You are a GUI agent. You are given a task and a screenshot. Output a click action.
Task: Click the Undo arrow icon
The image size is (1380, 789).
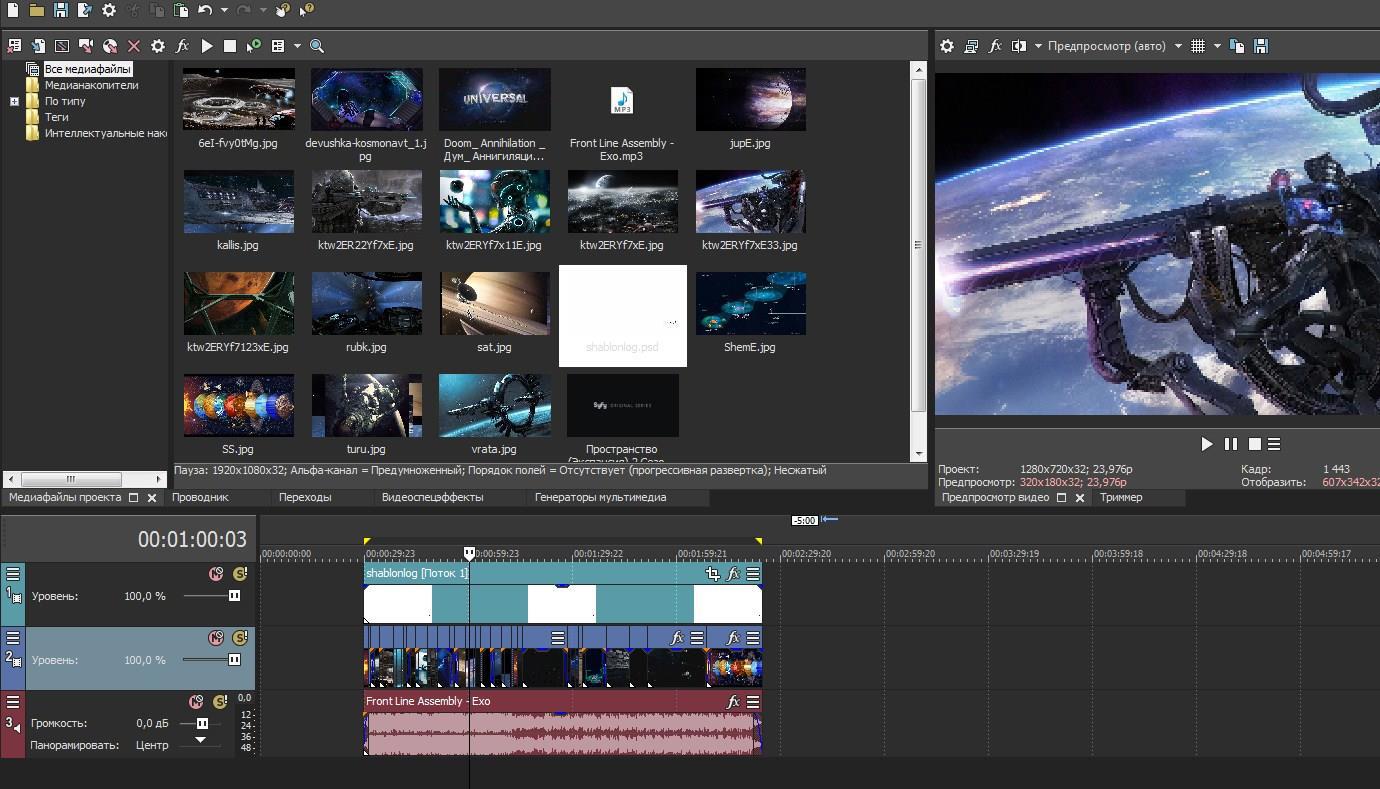[205, 10]
